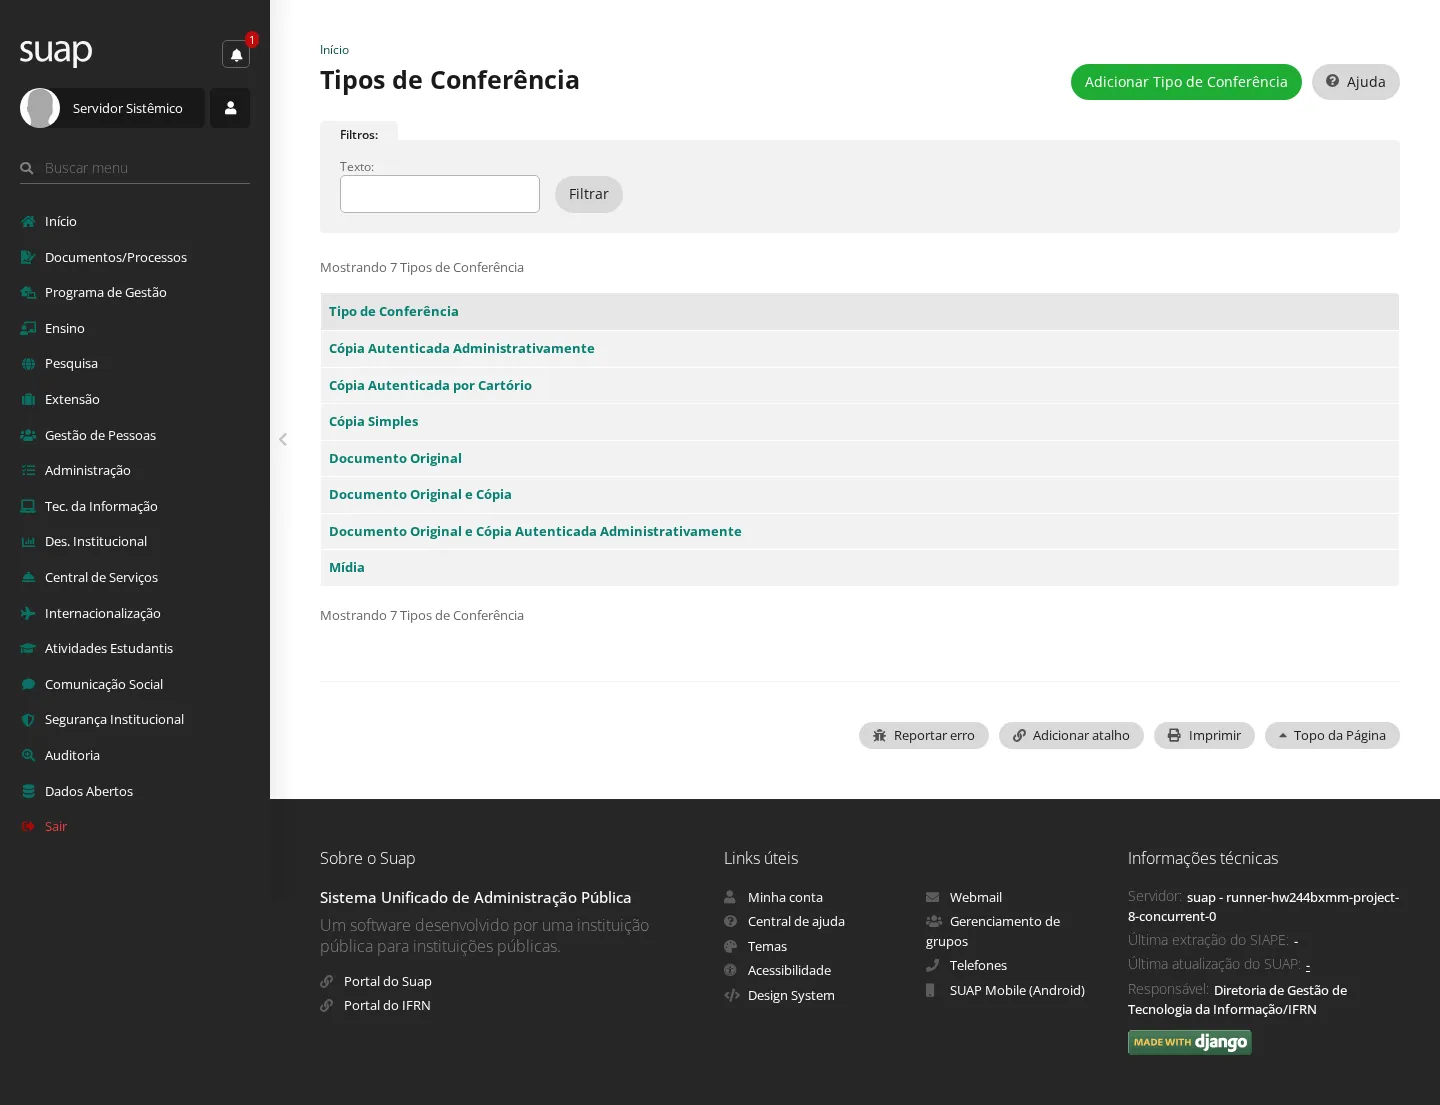Click Adicionar Tipo de Conferência button

coord(1186,82)
